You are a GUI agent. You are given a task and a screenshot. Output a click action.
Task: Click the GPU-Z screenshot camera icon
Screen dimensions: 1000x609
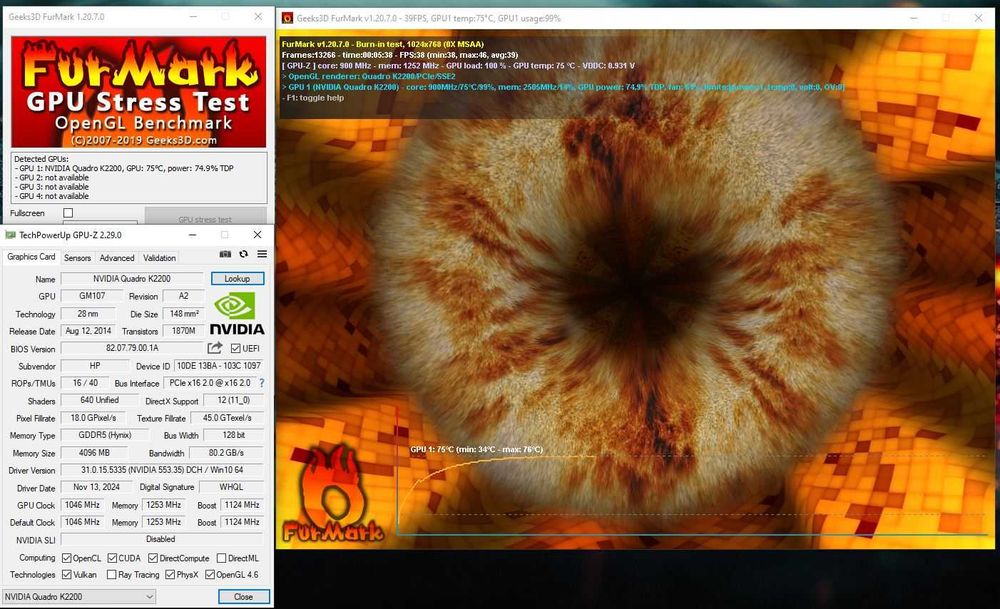225,254
